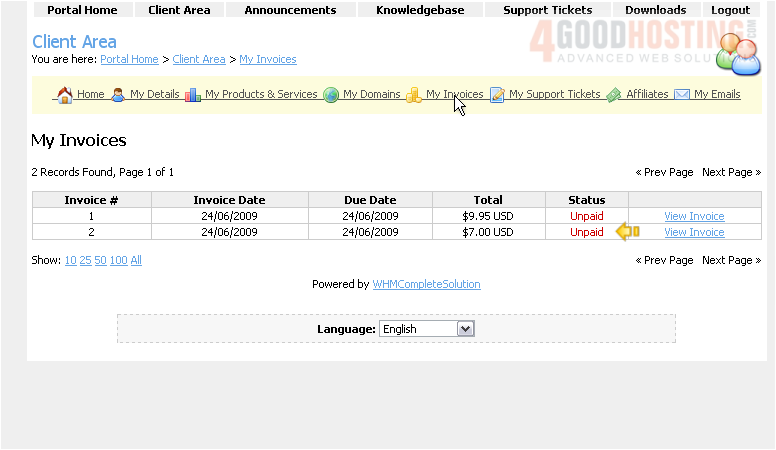The image size is (776, 450).
Task: Click the person icon beside My Details
Action: 118,95
